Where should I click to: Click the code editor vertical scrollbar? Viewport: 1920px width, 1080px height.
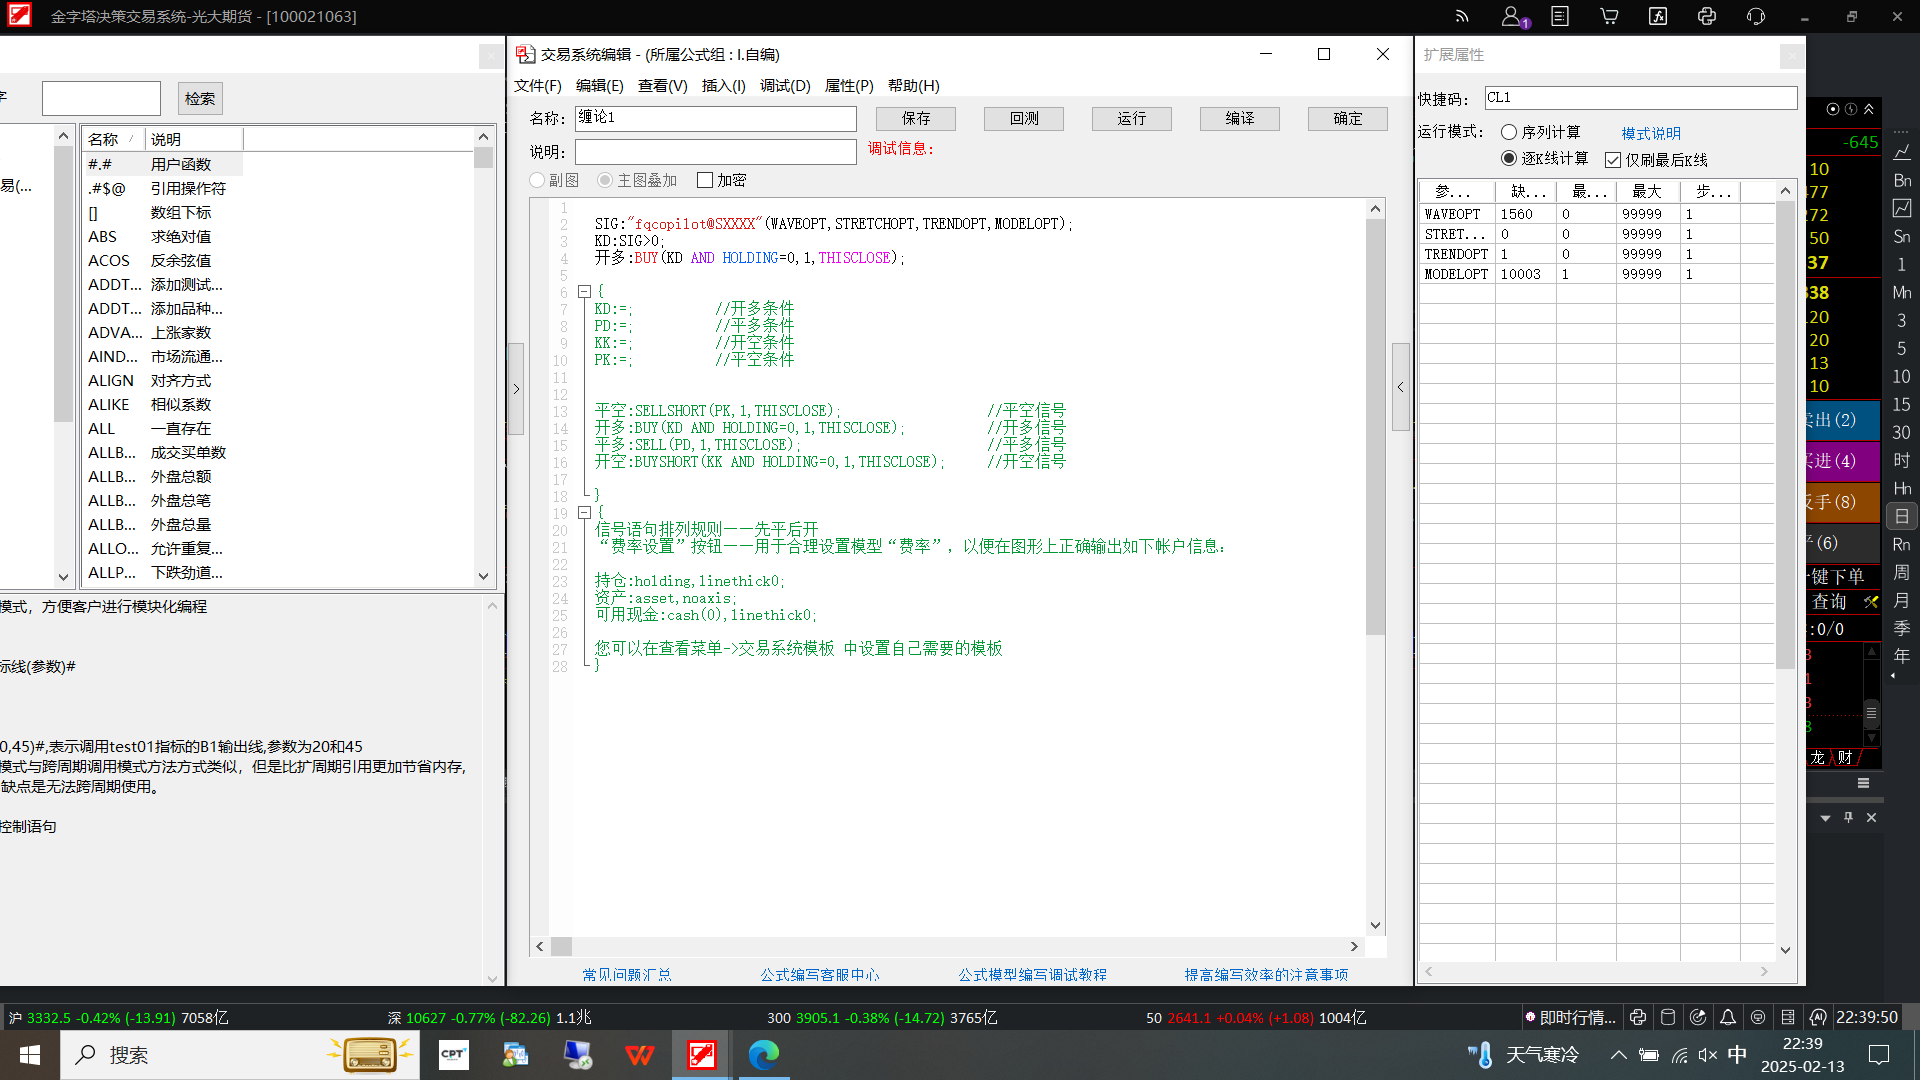pyautogui.click(x=1375, y=426)
